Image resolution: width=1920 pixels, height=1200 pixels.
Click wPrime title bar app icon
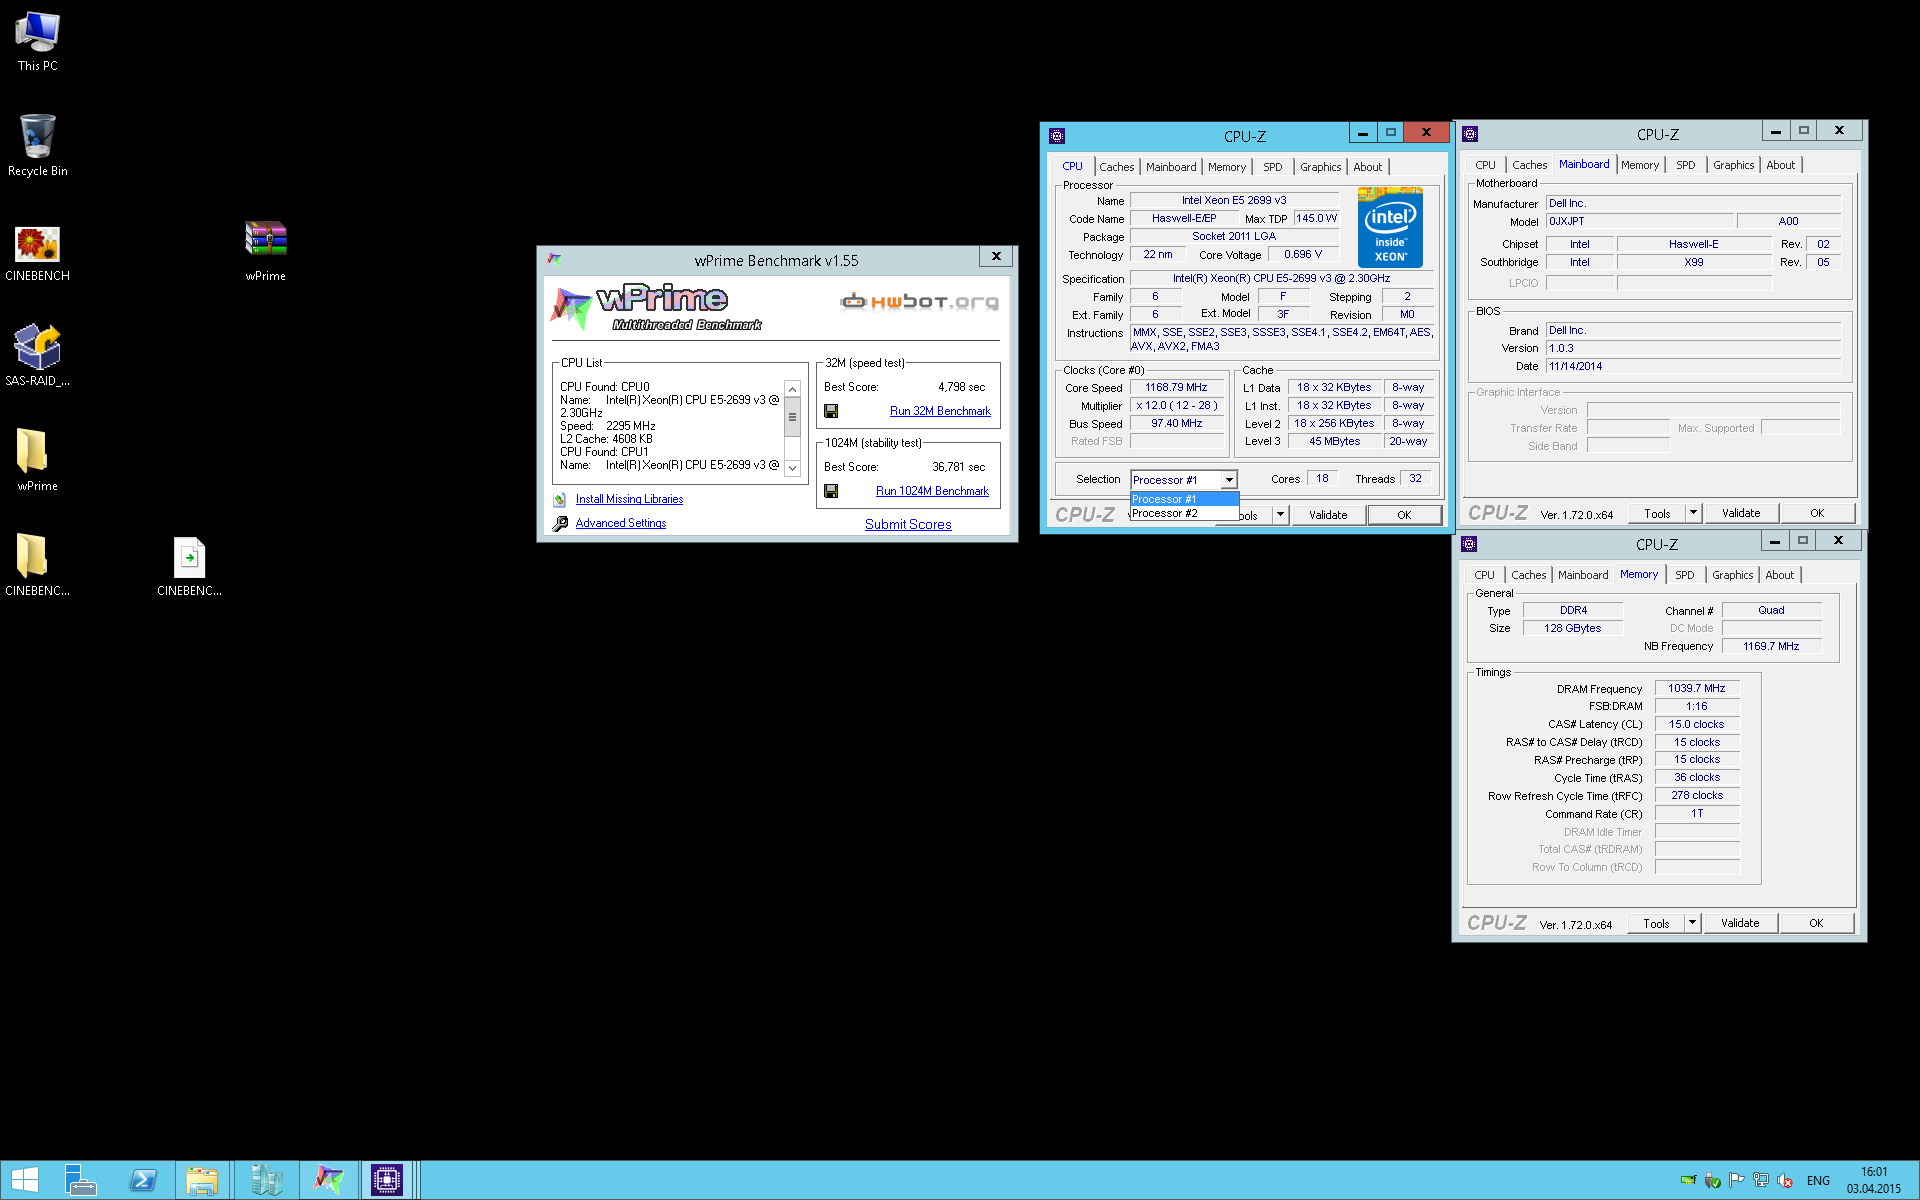pyautogui.click(x=554, y=259)
